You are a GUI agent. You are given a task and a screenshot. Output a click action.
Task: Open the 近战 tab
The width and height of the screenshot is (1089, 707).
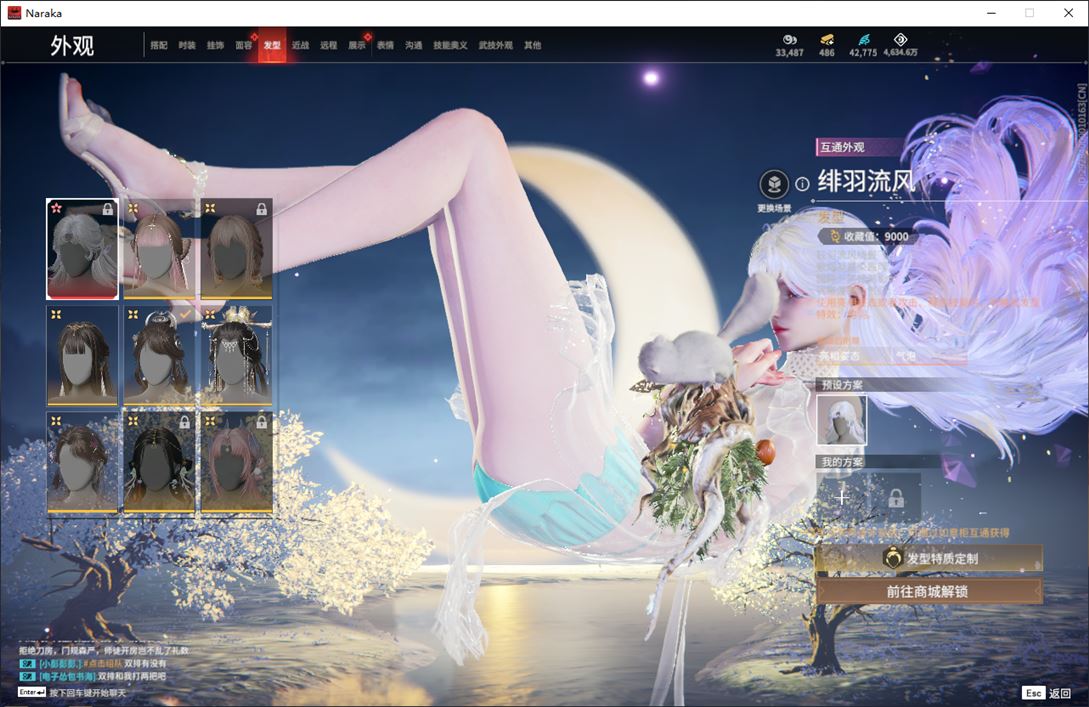300,45
